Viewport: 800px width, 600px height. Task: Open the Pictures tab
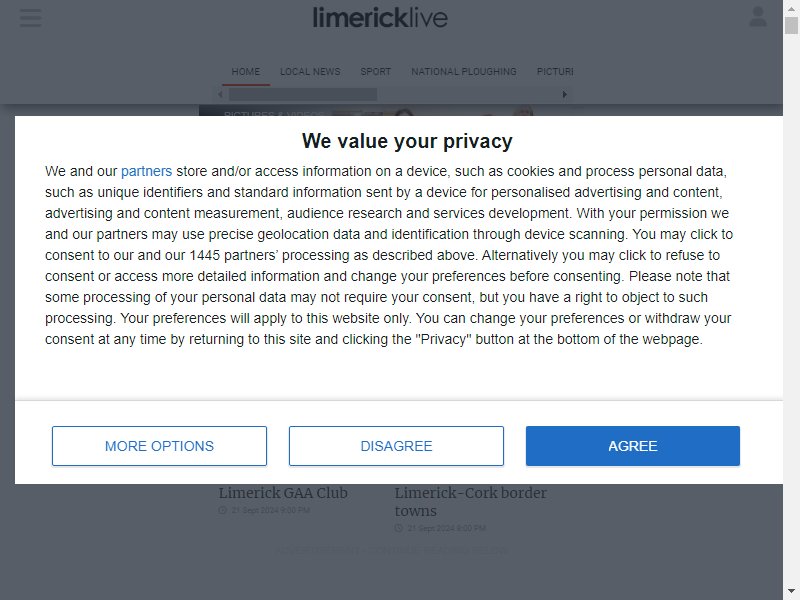click(555, 71)
